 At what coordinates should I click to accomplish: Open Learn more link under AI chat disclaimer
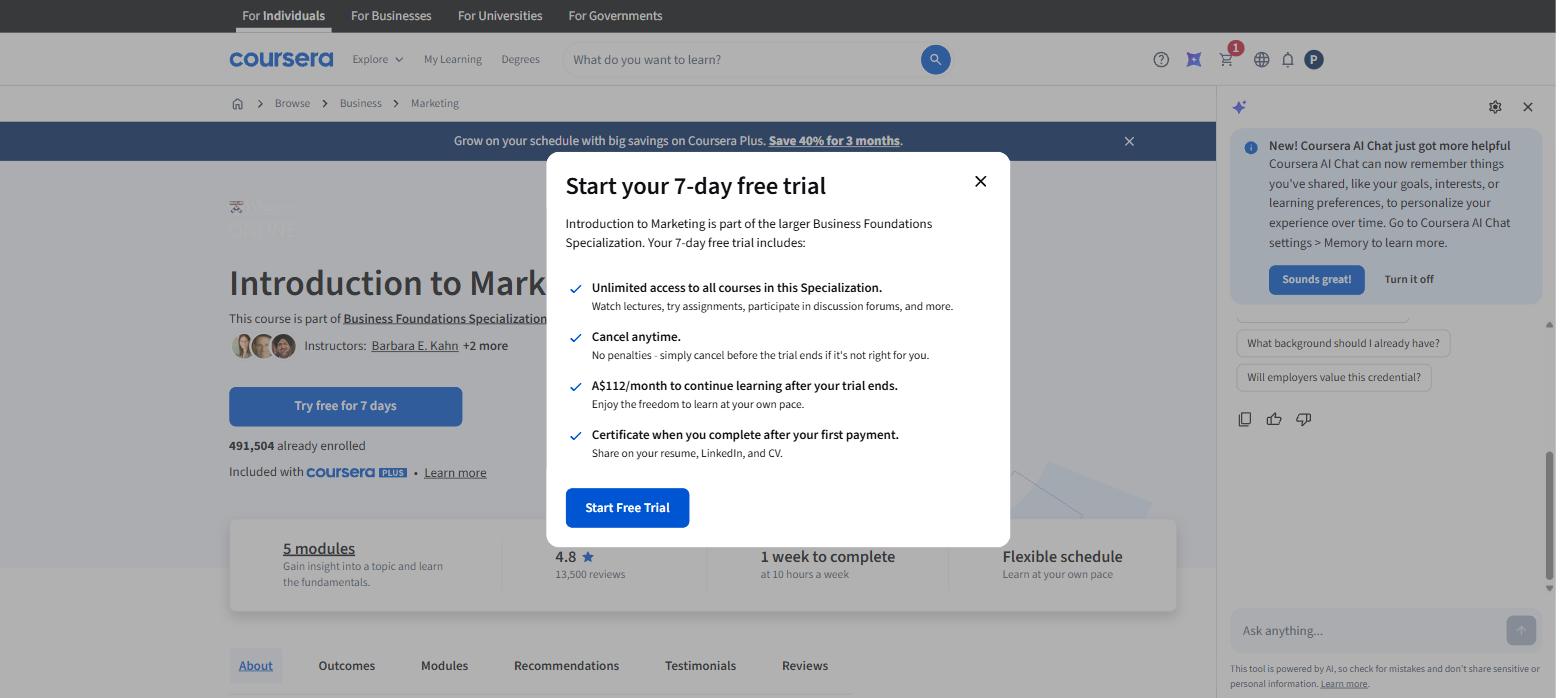pos(1343,684)
